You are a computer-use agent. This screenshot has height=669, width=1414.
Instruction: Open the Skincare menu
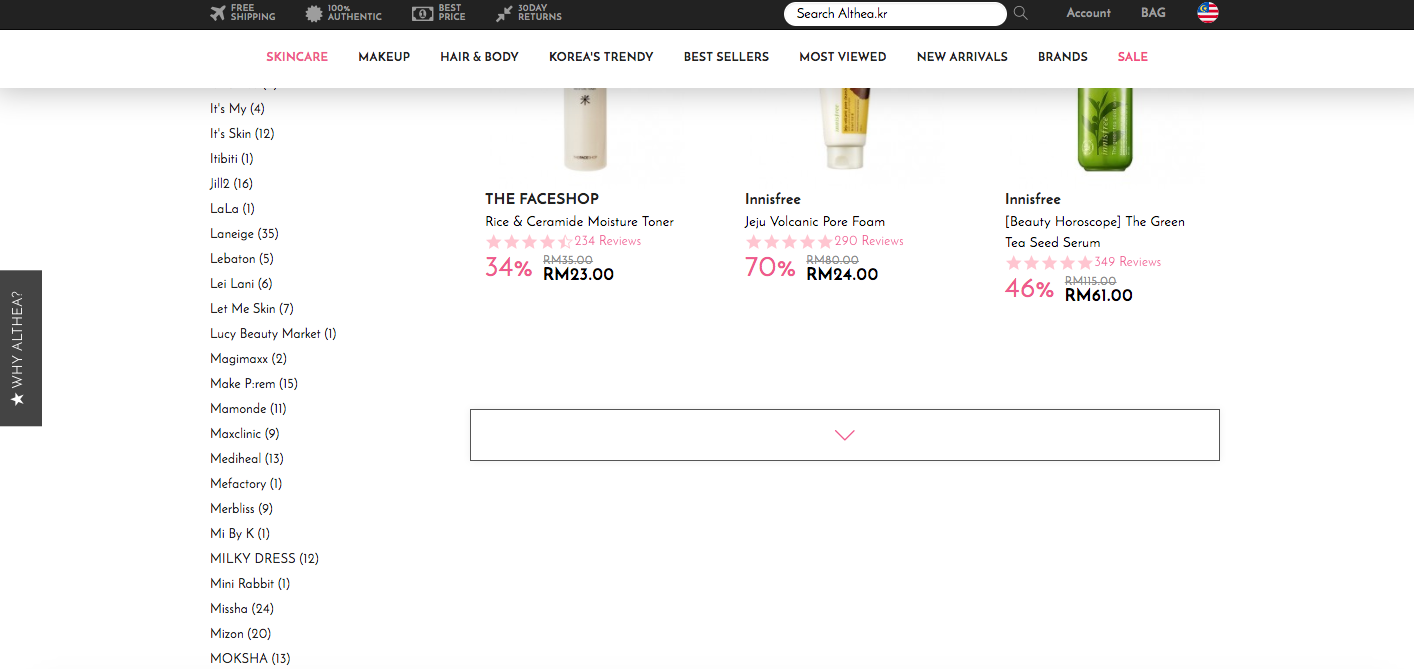point(297,57)
